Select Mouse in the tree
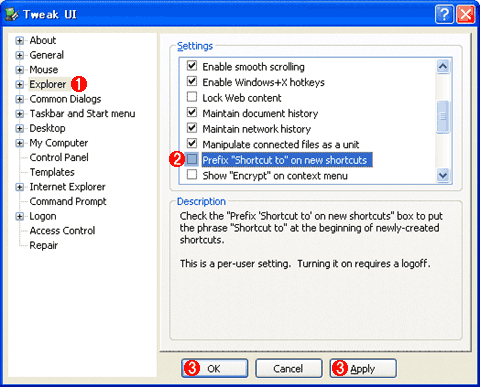The width and height of the screenshot is (480, 387). click(x=44, y=70)
